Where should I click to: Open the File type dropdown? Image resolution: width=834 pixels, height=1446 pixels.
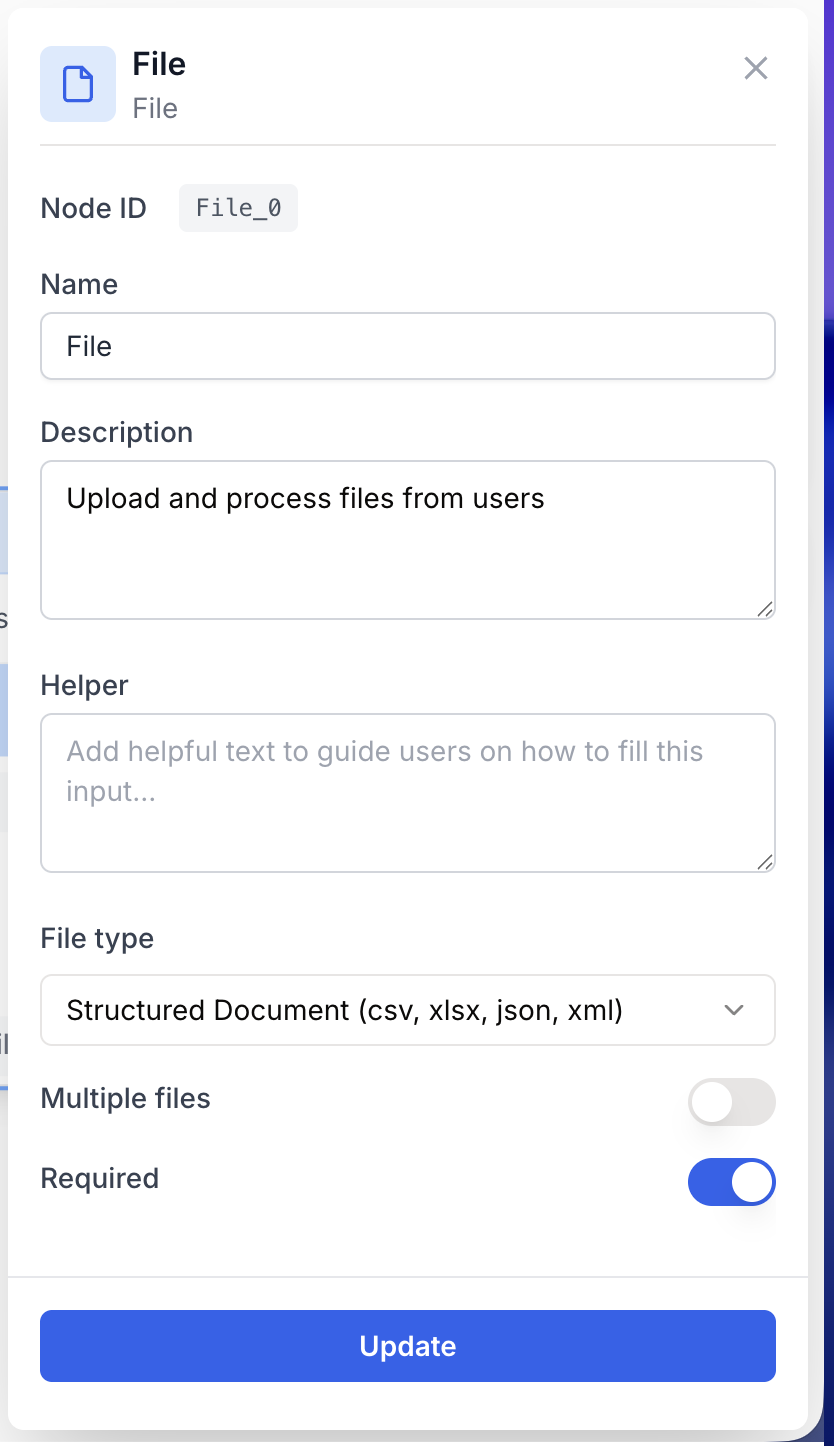pos(408,1010)
